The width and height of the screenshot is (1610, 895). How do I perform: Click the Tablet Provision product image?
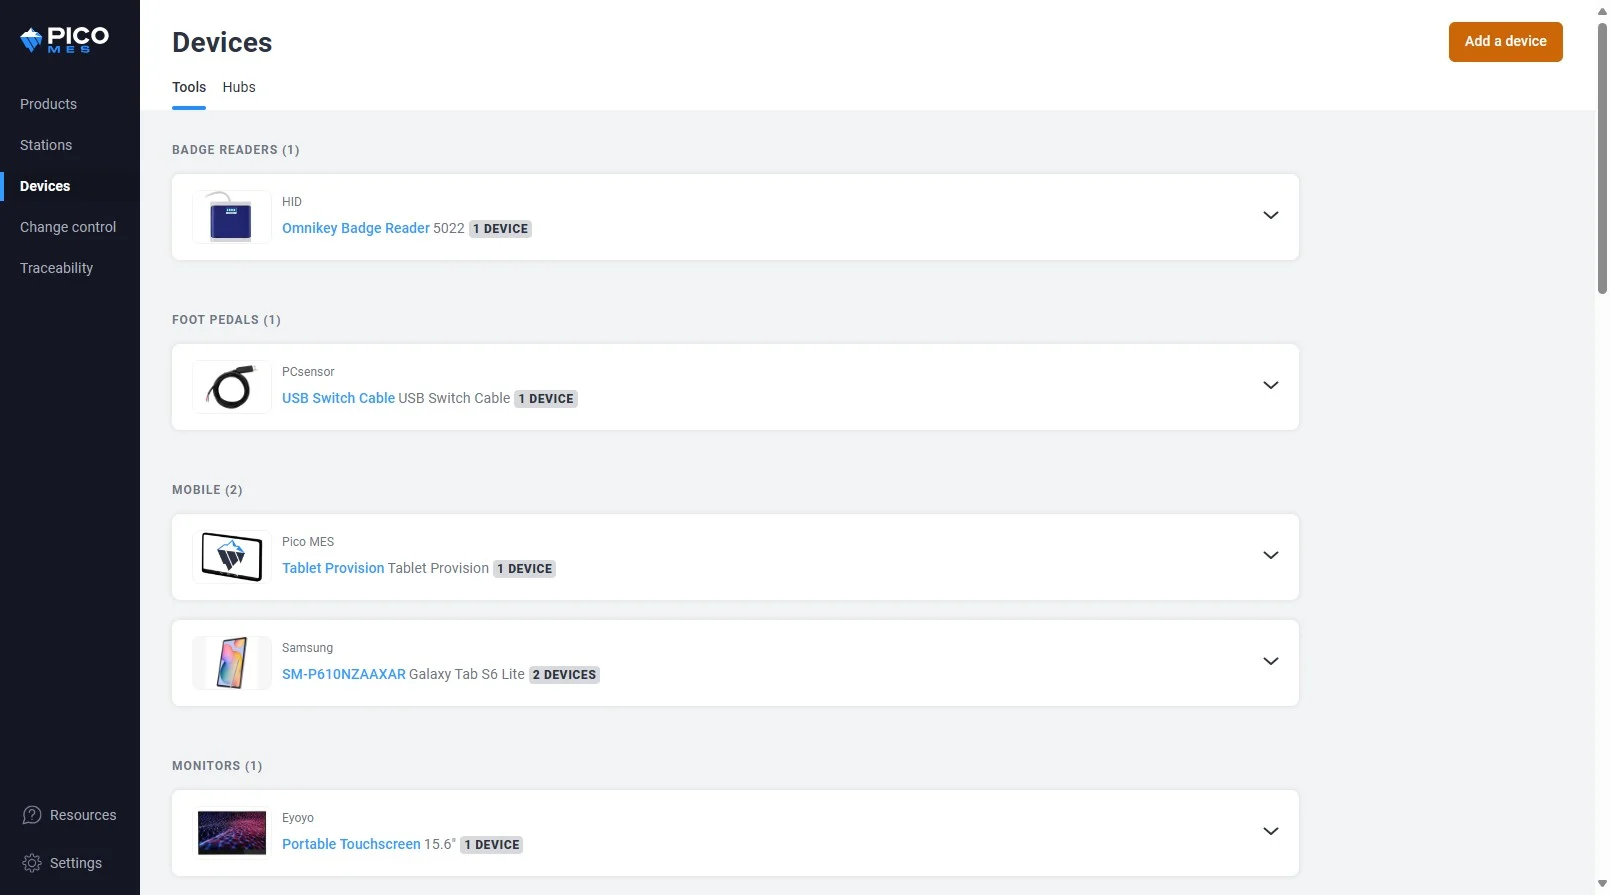(232, 557)
